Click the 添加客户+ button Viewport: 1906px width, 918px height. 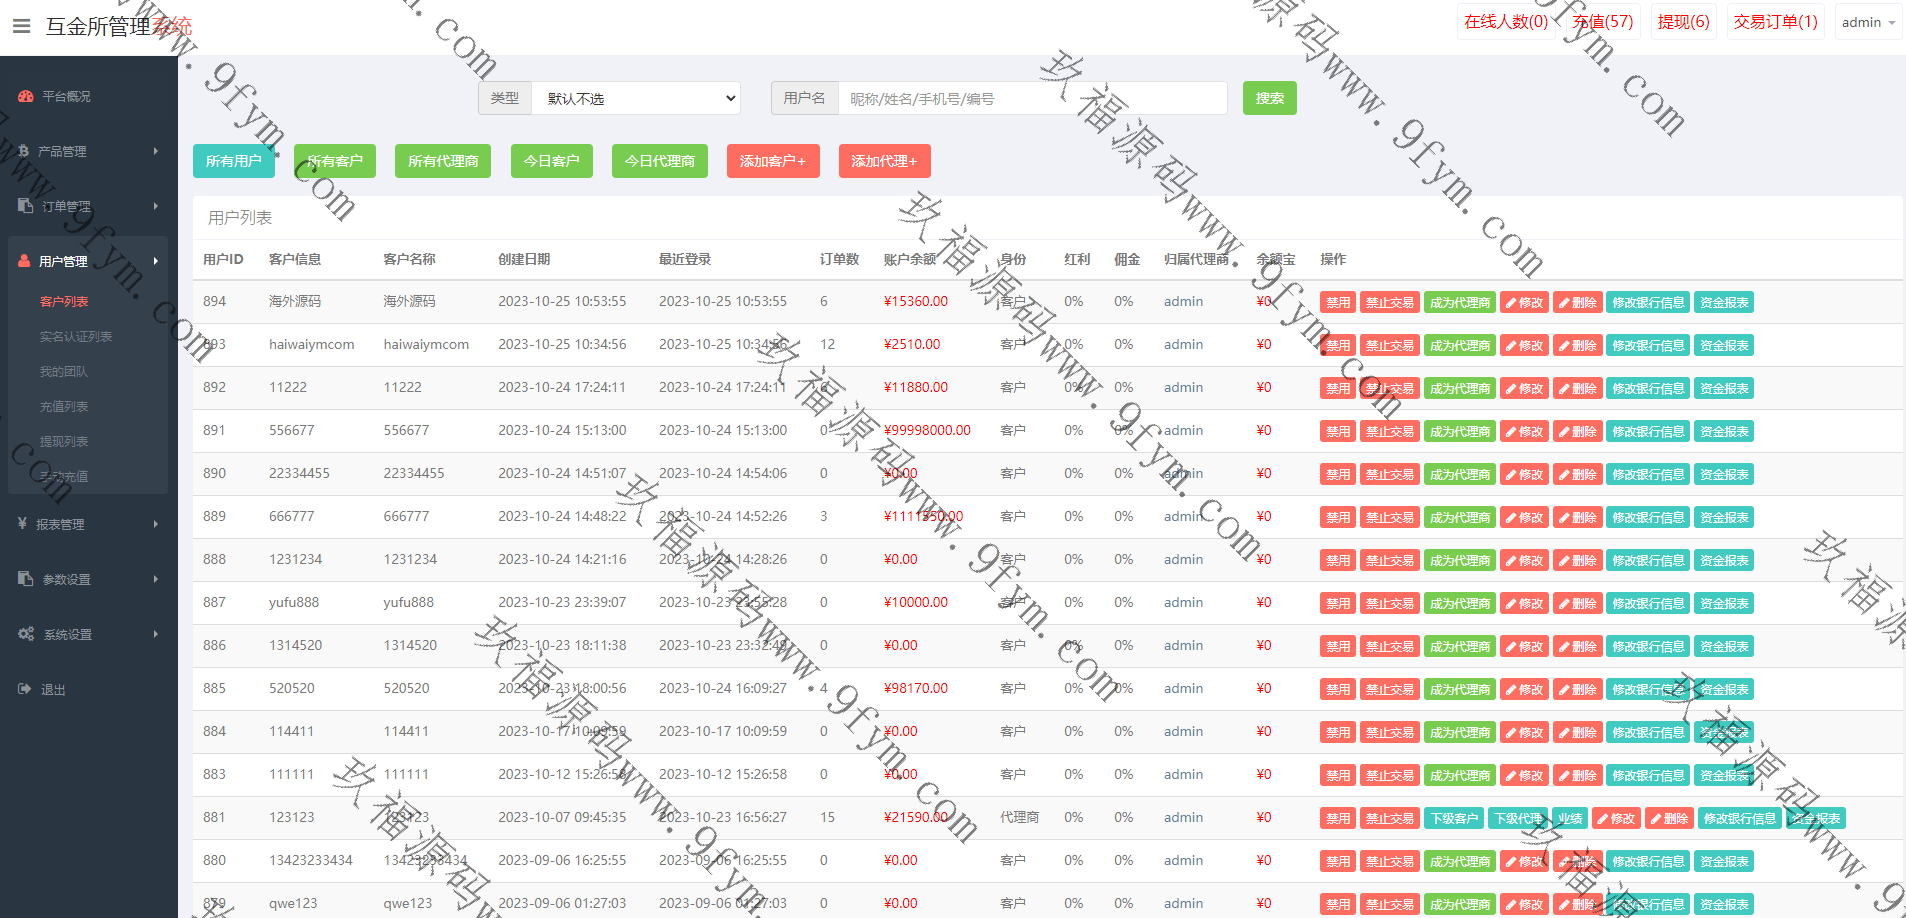pos(773,161)
